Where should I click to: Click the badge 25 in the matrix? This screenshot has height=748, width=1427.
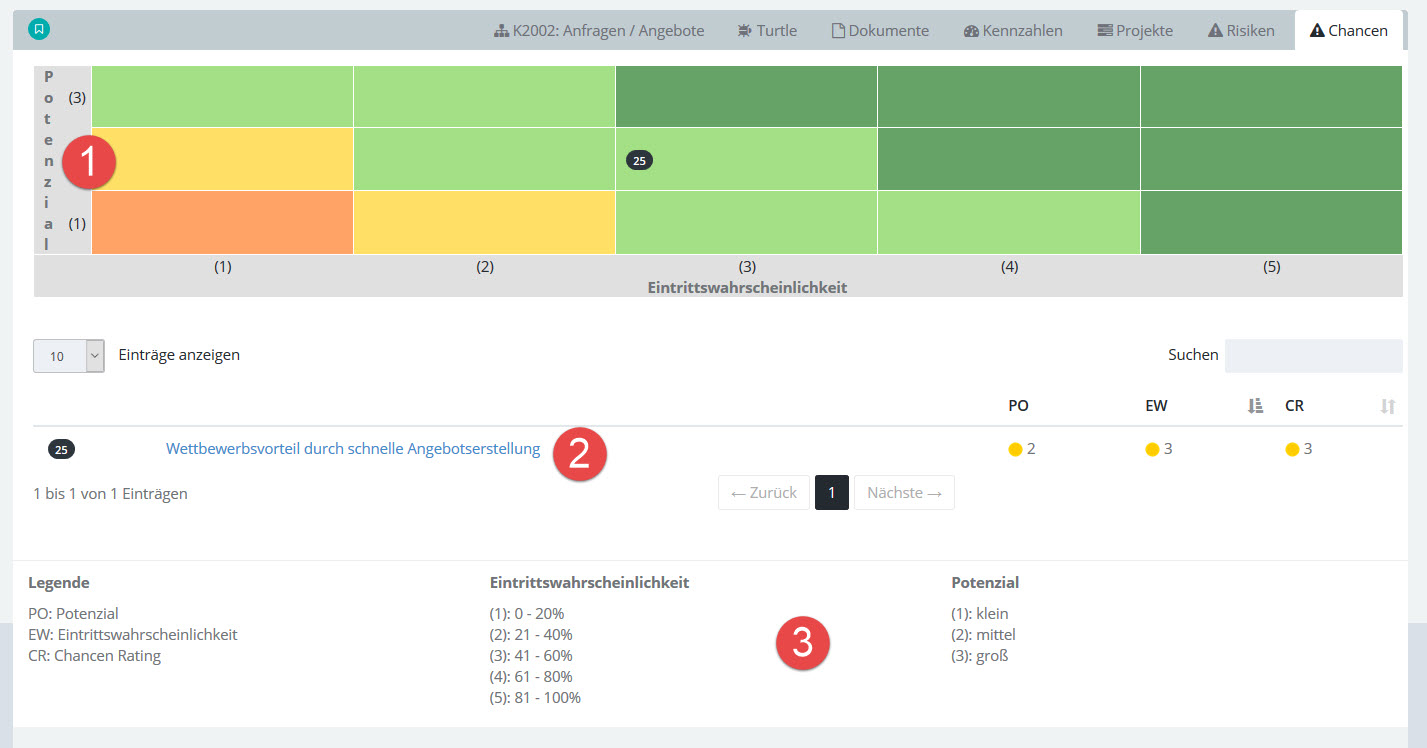click(639, 160)
